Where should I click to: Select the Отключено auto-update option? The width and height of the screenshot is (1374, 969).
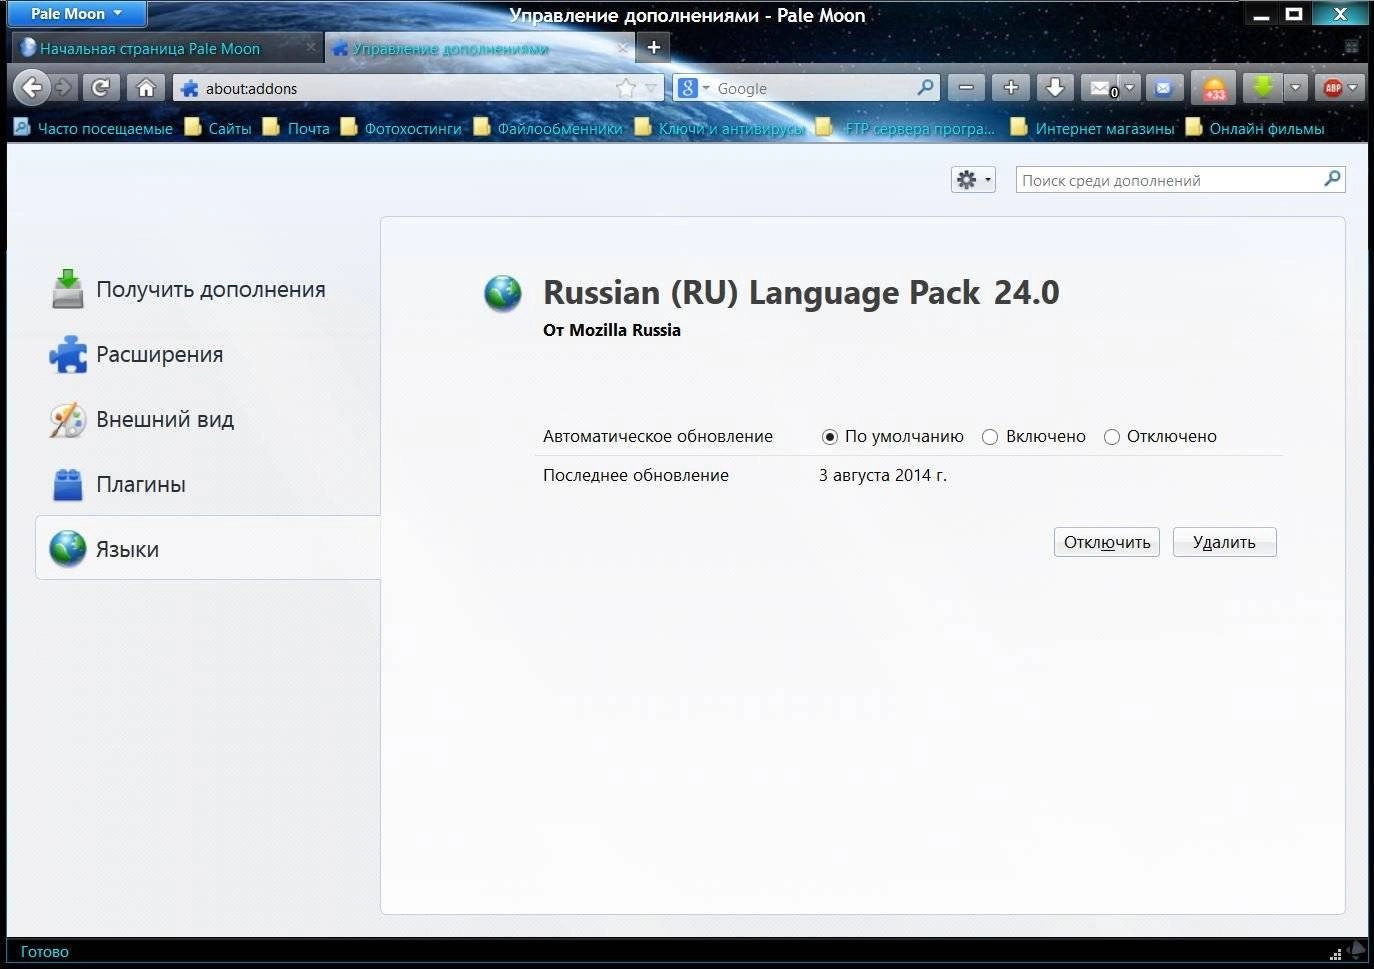point(1111,437)
